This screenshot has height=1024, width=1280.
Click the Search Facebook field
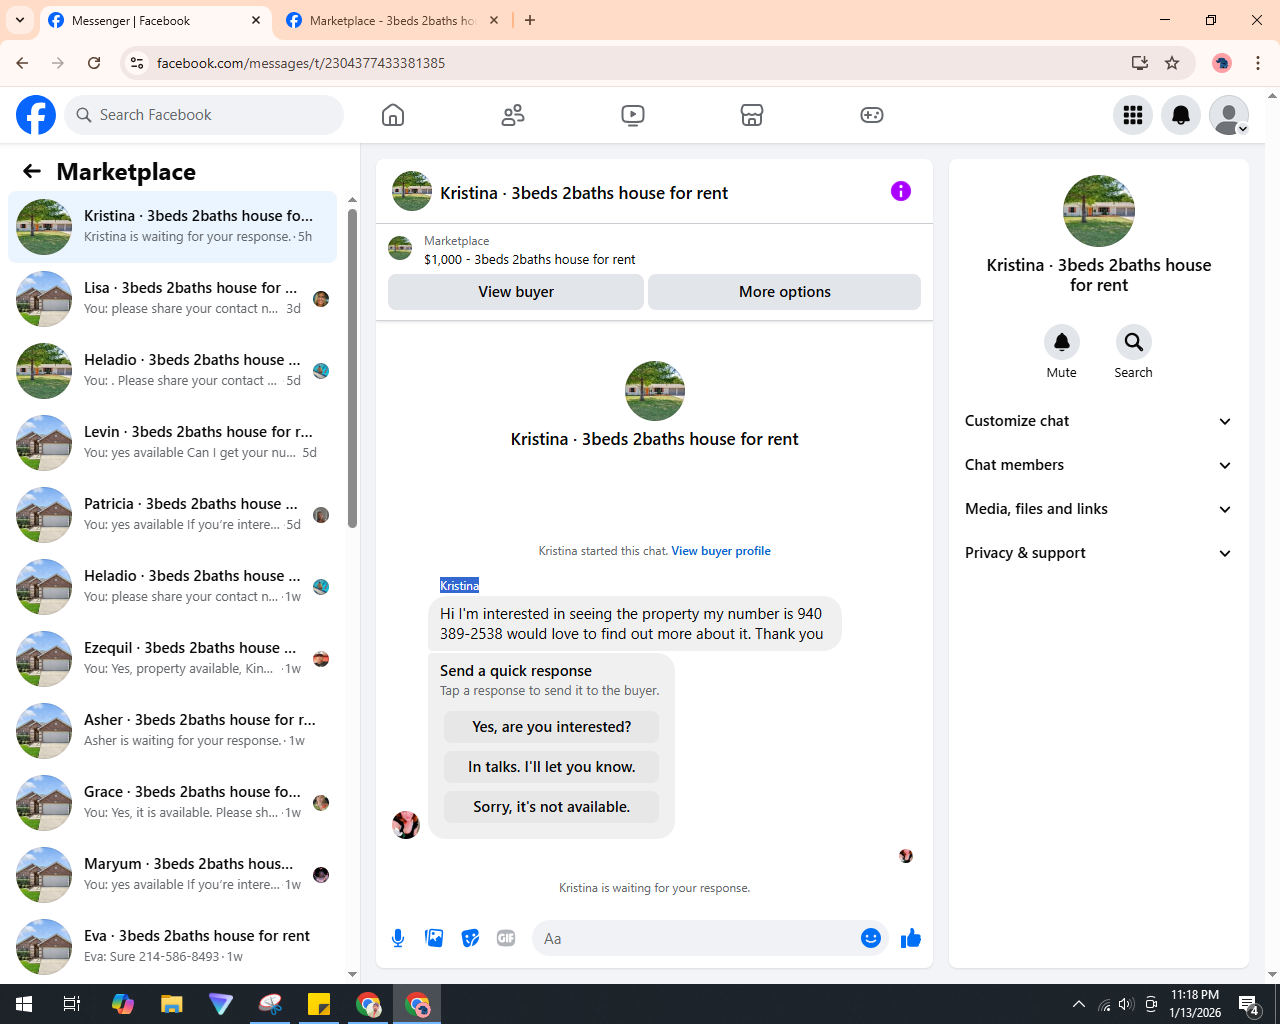tap(204, 115)
